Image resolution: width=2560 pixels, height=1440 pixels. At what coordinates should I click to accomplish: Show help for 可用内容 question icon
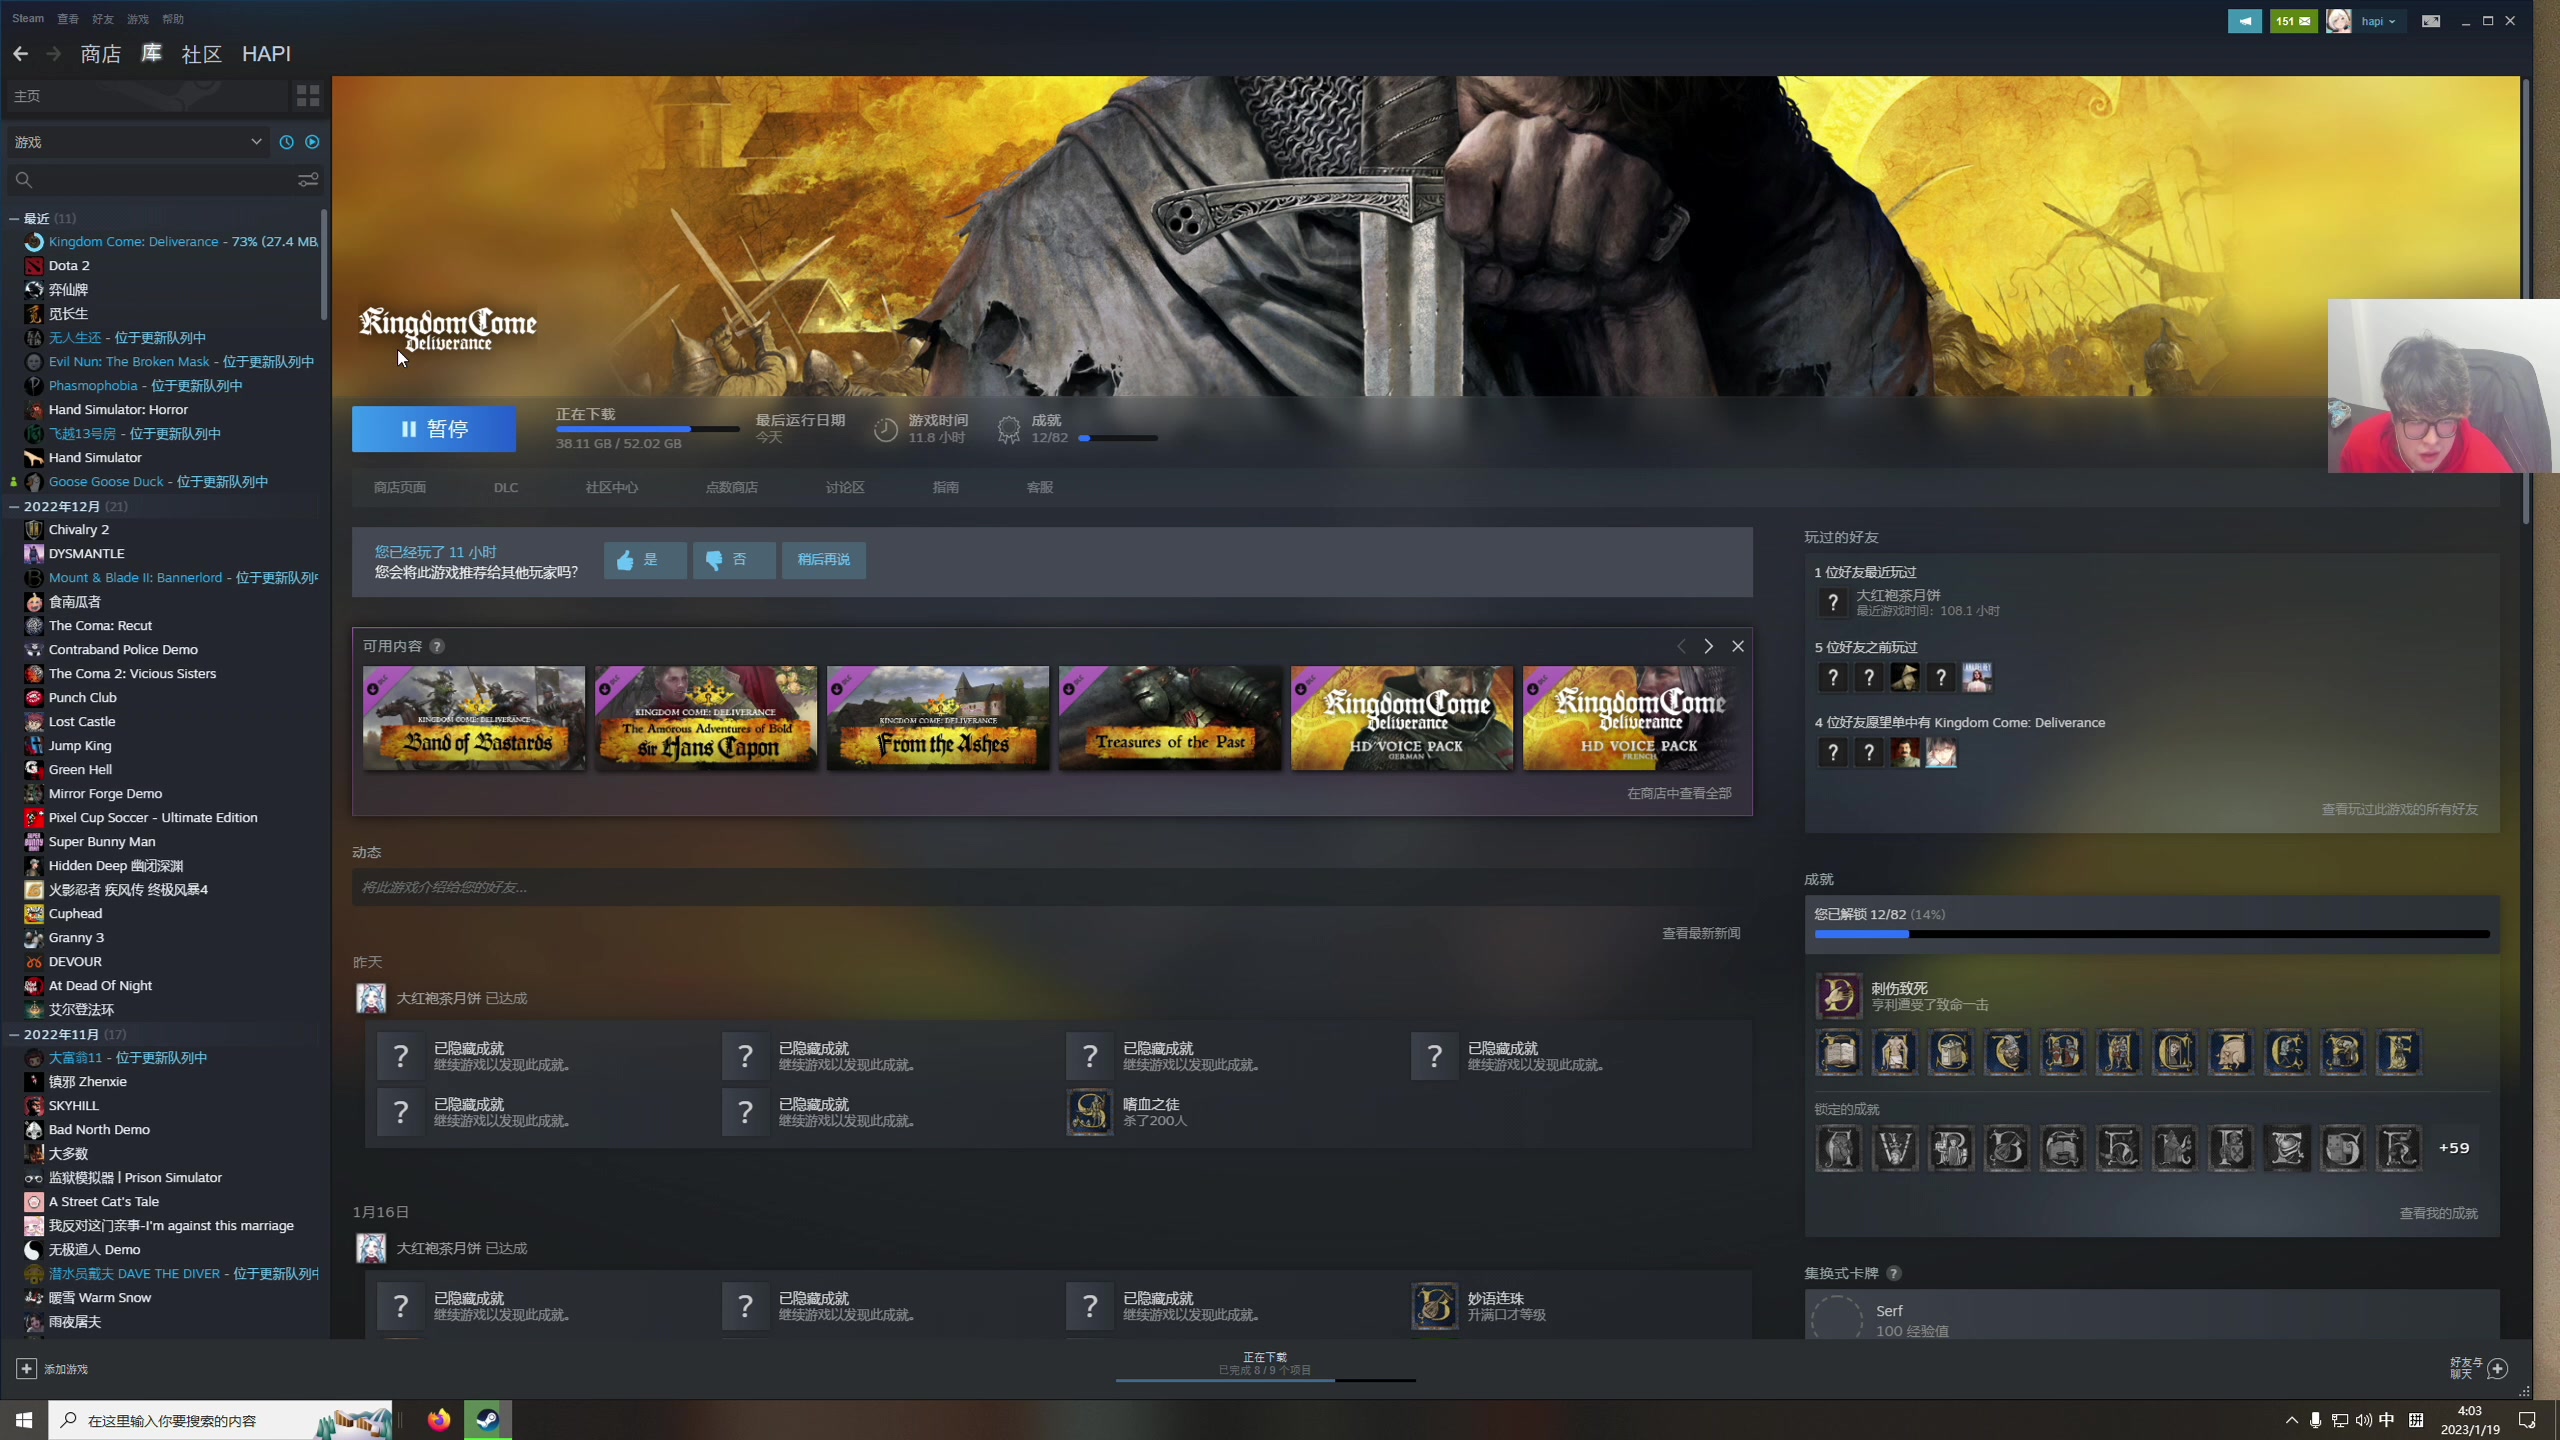[437, 646]
